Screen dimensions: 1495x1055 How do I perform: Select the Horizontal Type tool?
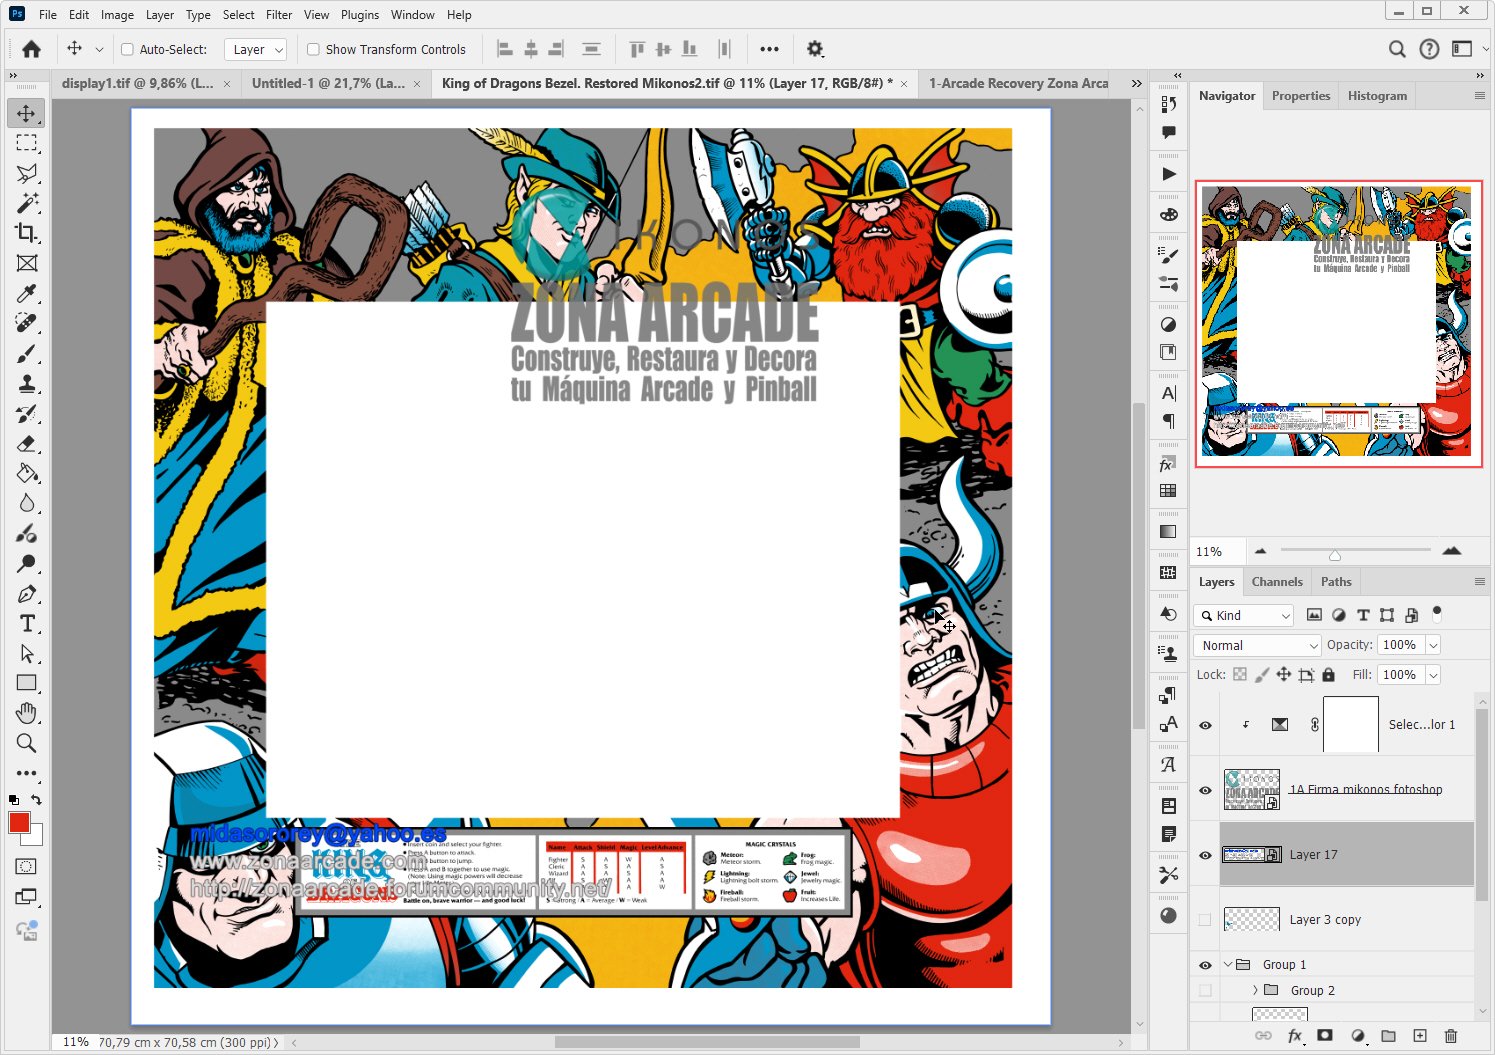(27, 624)
